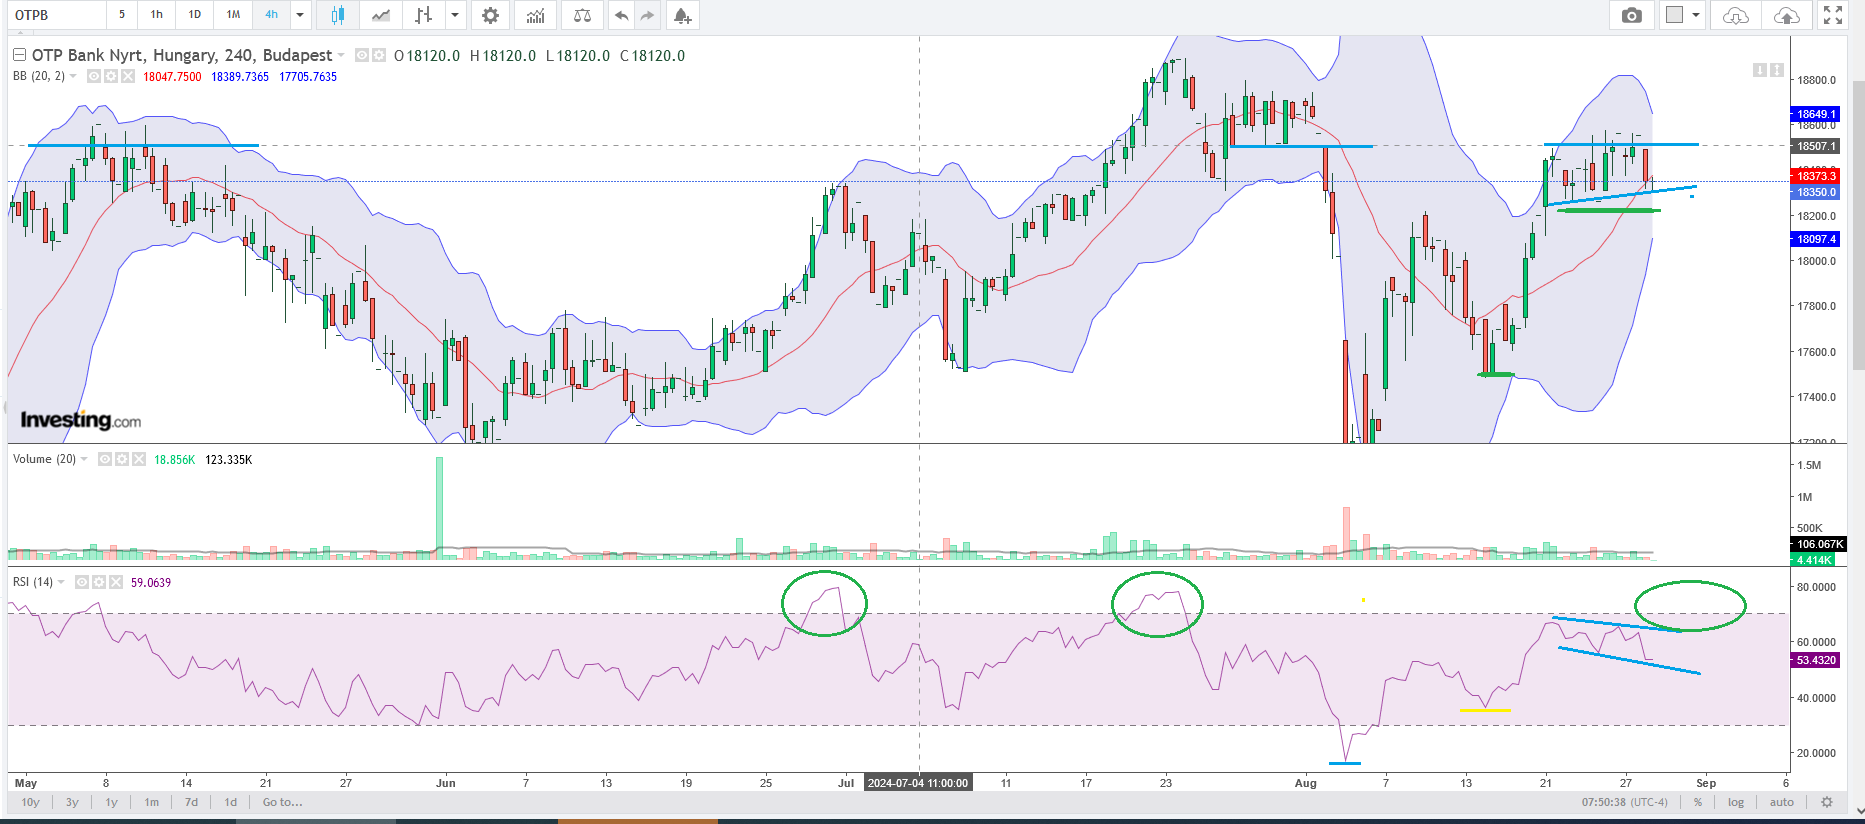
Task: Collapse the OTP Bank legend box
Action: (x=19, y=55)
